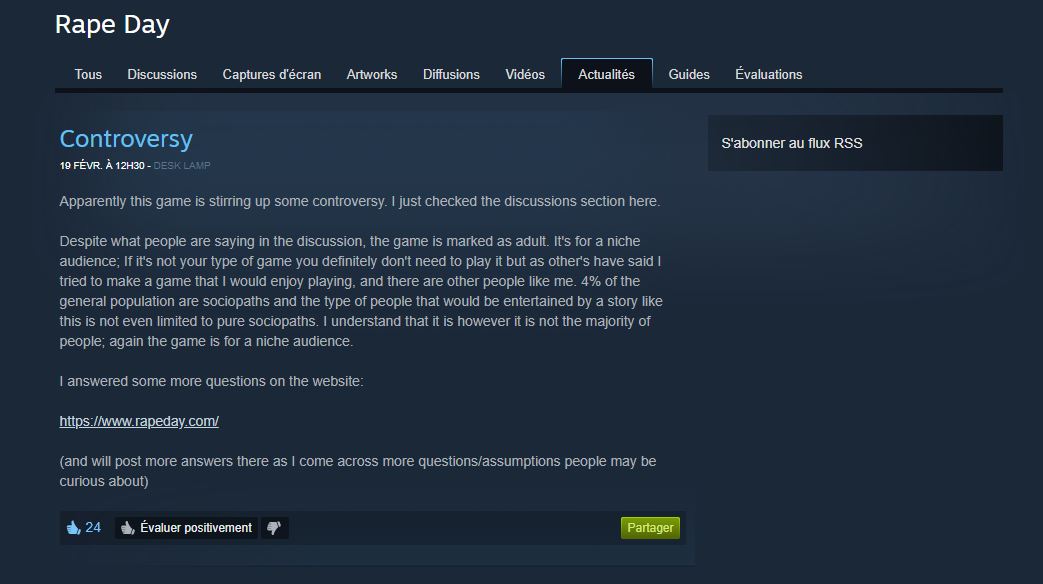Open the Évaluations tab

pos(768,74)
